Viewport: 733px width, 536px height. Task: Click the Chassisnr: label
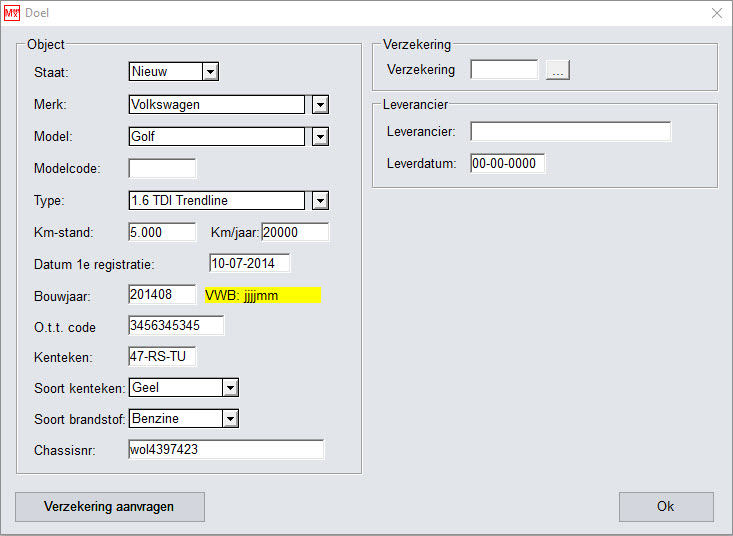(x=65, y=450)
